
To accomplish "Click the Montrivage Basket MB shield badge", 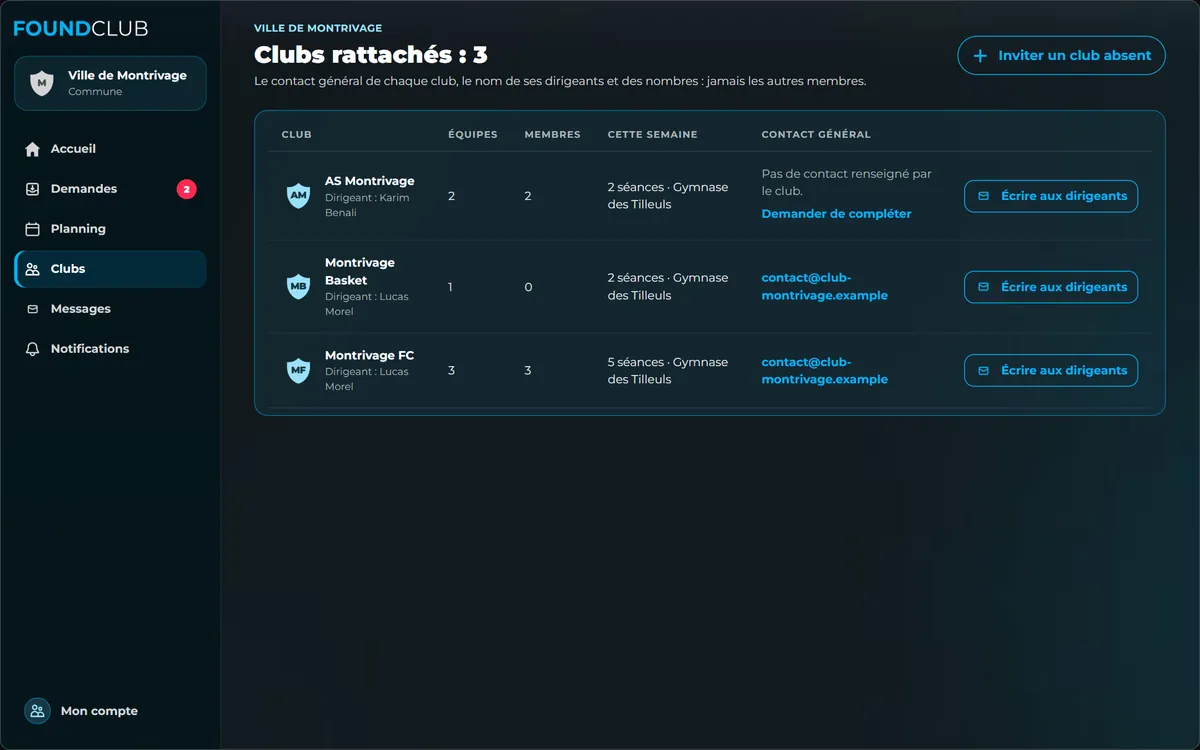I will point(298,287).
